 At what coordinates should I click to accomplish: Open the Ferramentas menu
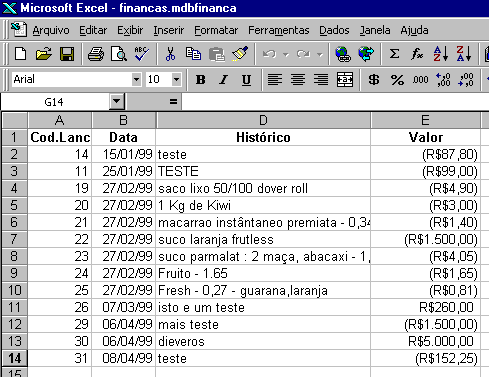pyautogui.click(x=279, y=30)
